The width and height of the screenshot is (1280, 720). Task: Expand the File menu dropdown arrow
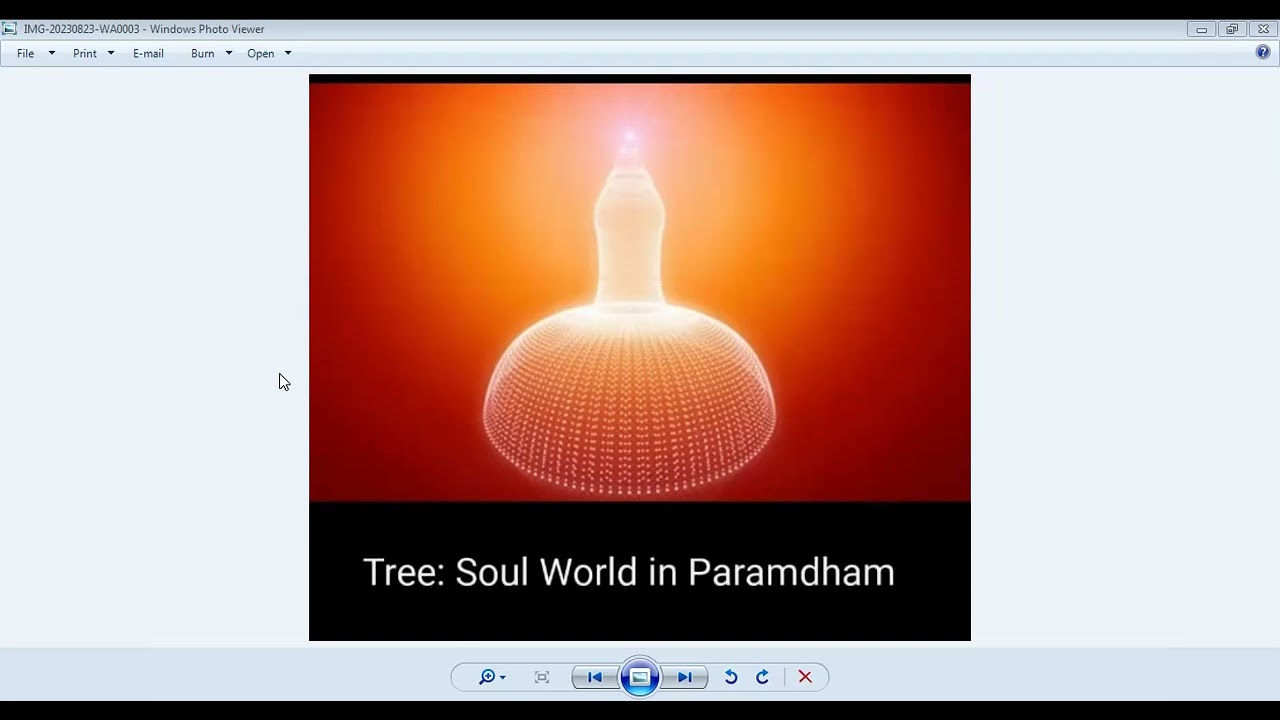[52, 53]
